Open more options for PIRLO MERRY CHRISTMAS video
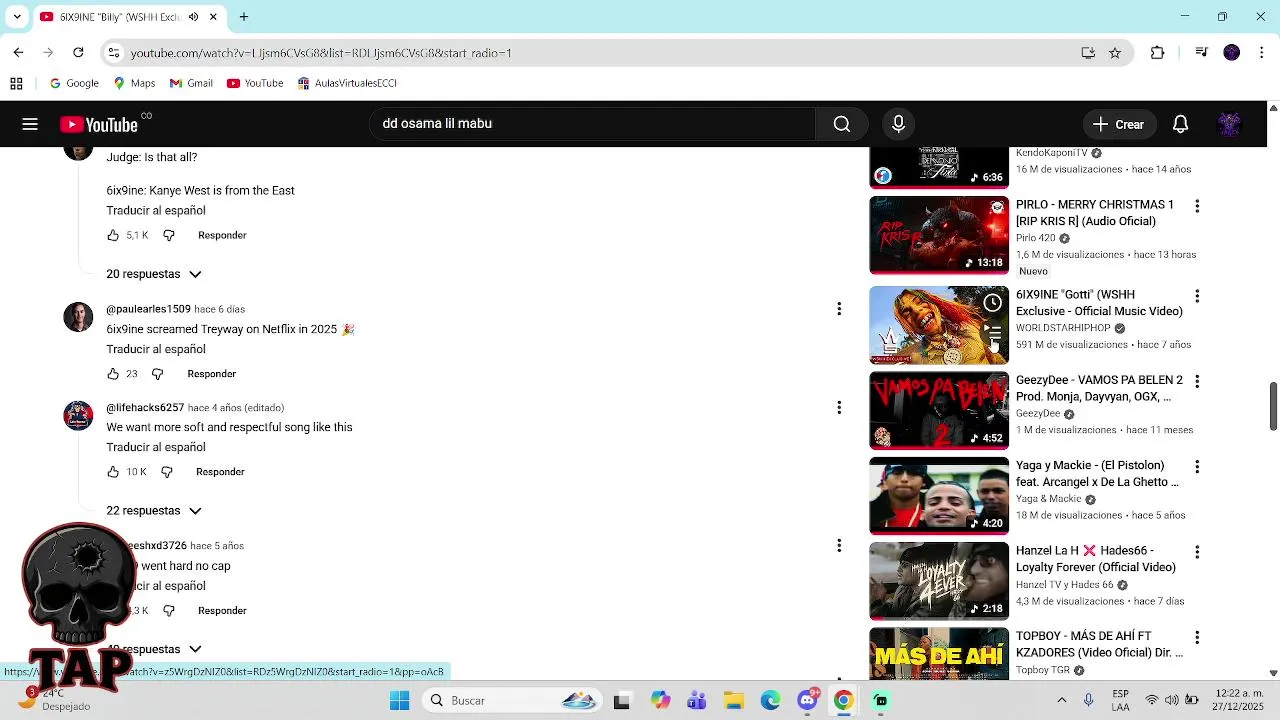The width and height of the screenshot is (1280, 720). (x=1197, y=206)
